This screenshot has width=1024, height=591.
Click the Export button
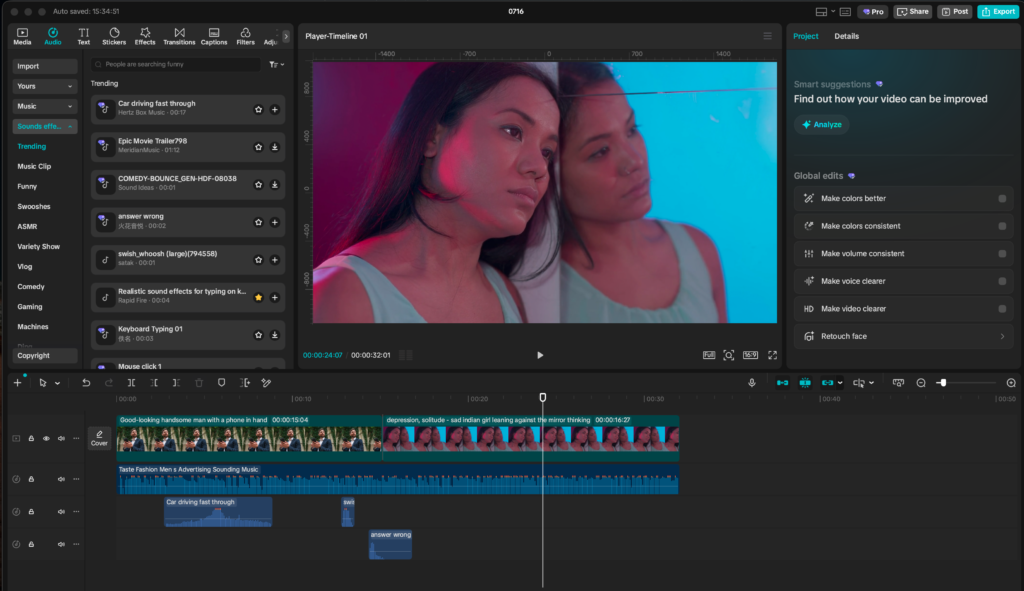coord(998,12)
